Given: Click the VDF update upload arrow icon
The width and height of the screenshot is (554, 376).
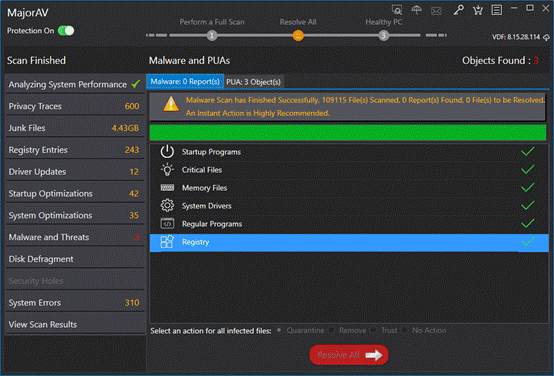Looking at the screenshot, I should [x=546, y=37].
